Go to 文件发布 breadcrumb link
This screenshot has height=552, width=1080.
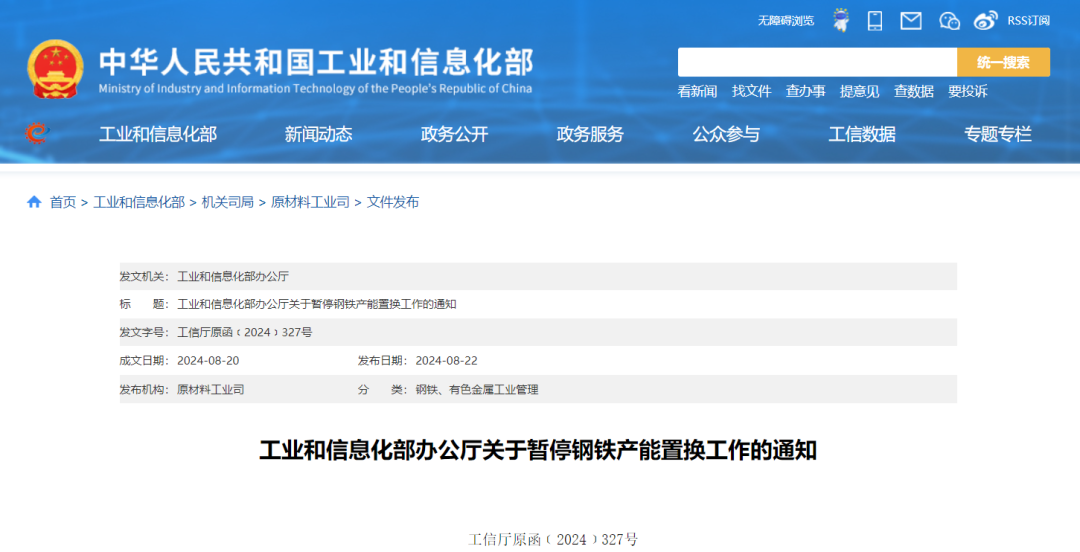(x=393, y=202)
